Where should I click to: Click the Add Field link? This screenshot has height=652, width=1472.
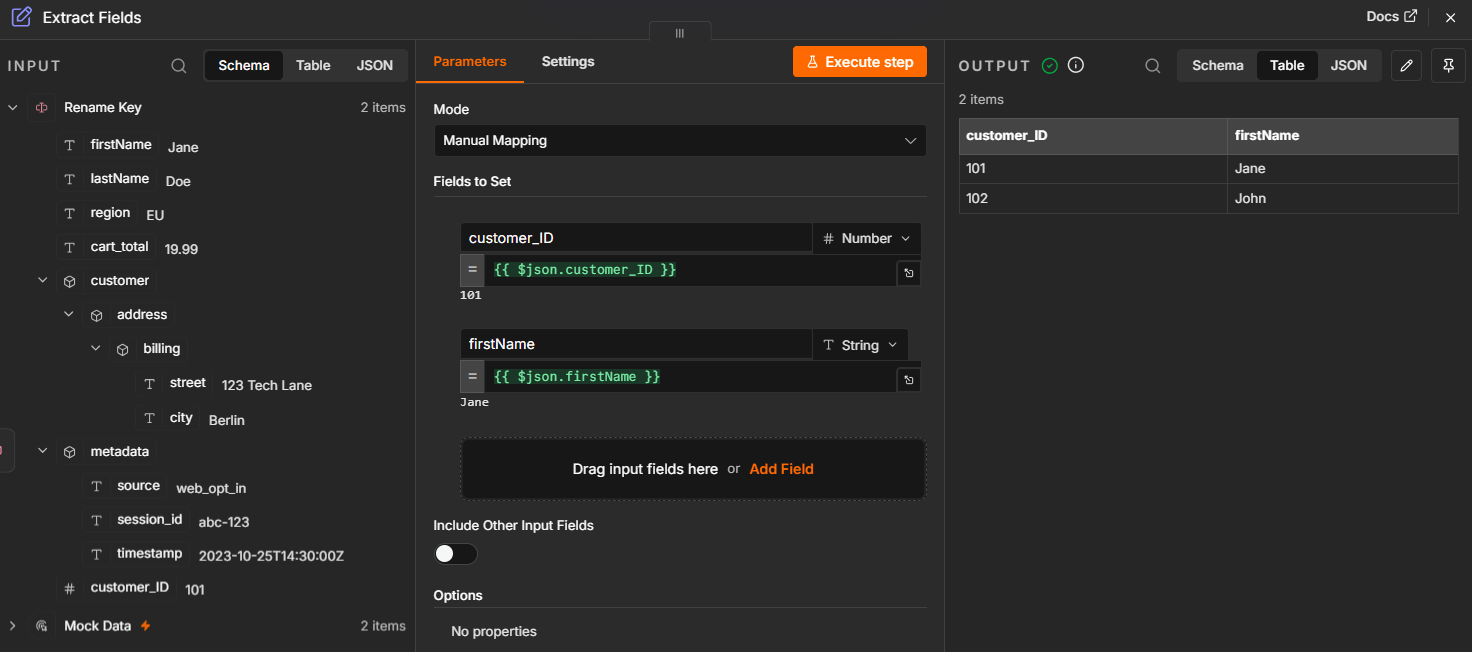[x=781, y=469]
